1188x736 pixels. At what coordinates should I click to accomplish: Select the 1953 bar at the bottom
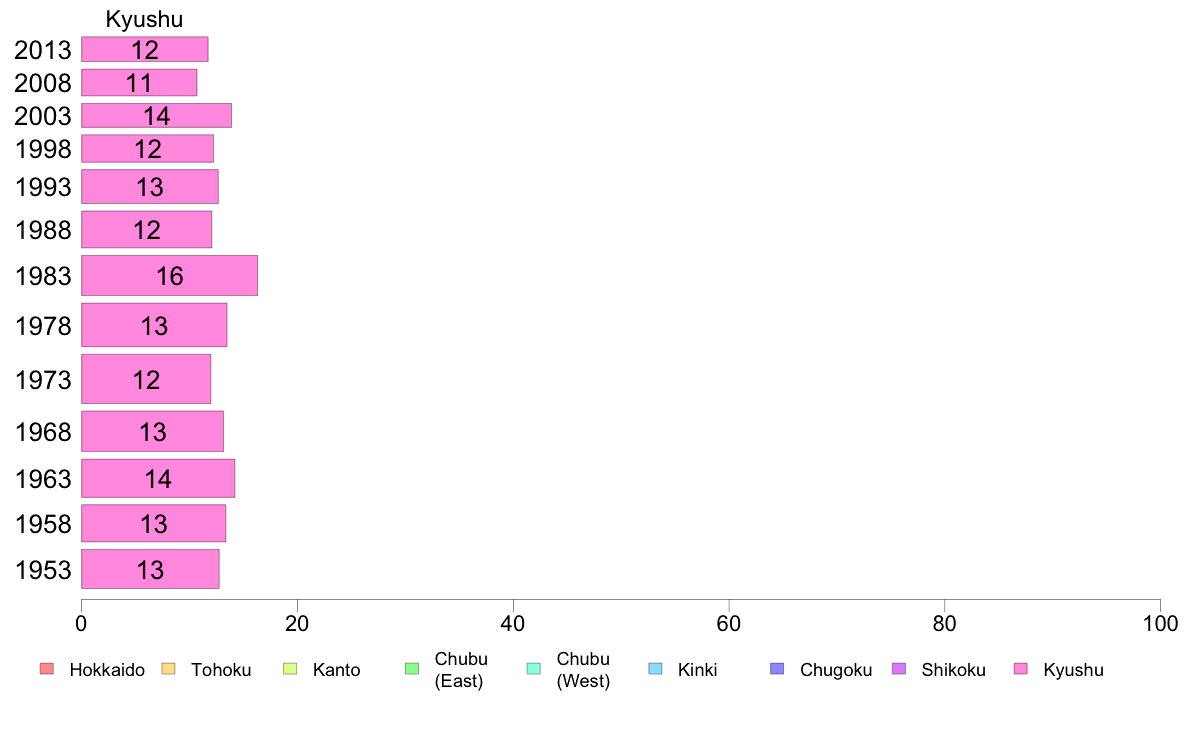pyautogui.click(x=151, y=569)
